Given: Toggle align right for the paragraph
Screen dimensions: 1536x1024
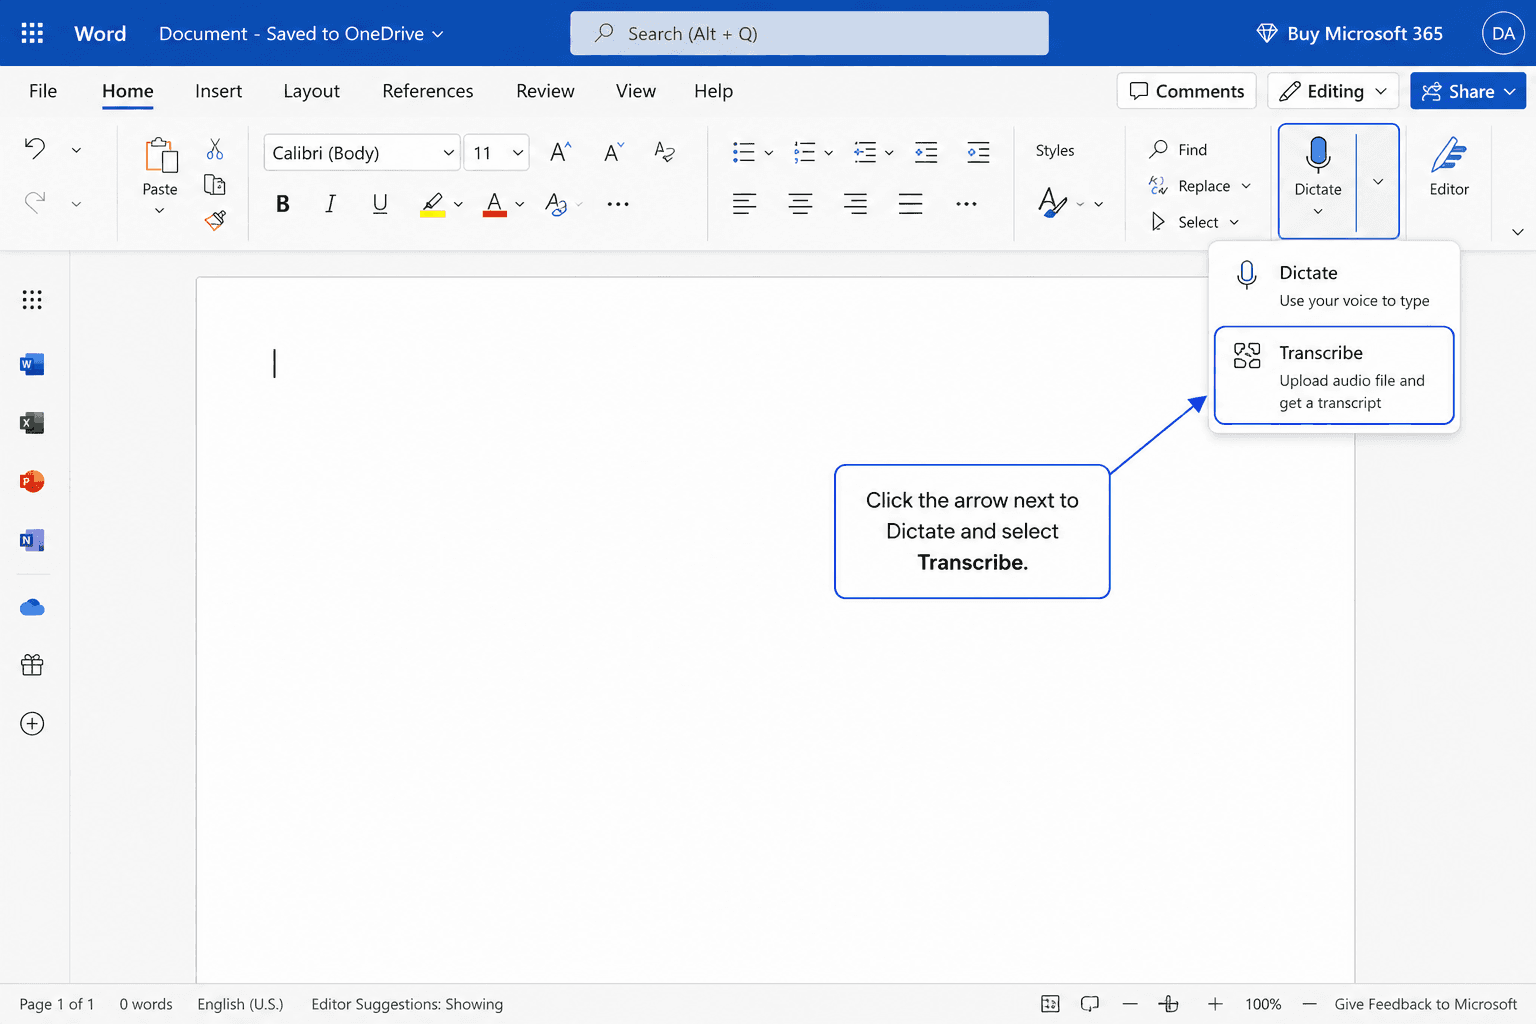Looking at the screenshot, I should click(855, 204).
